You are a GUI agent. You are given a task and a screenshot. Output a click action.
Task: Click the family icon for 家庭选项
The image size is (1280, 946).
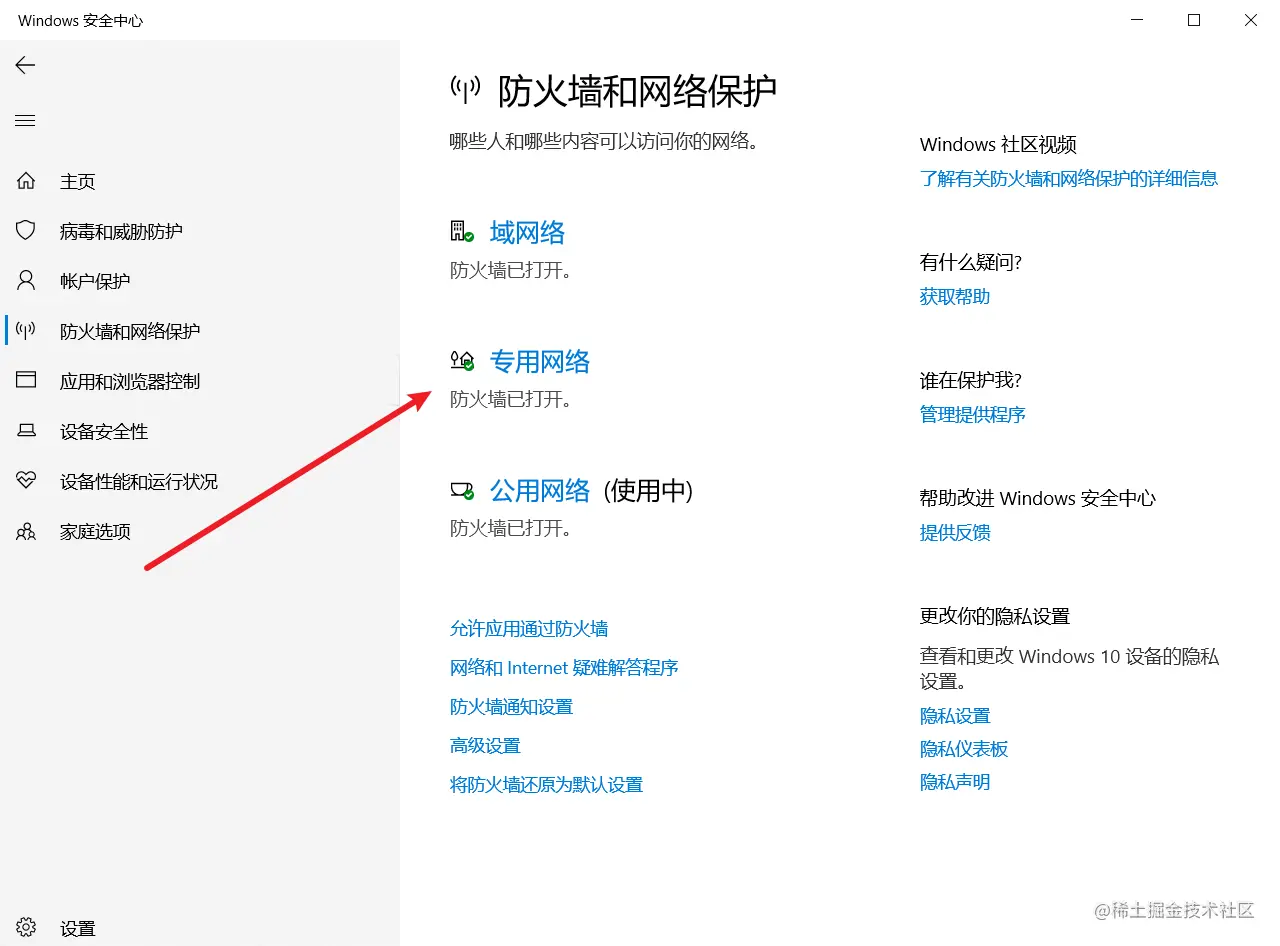point(26,531)
